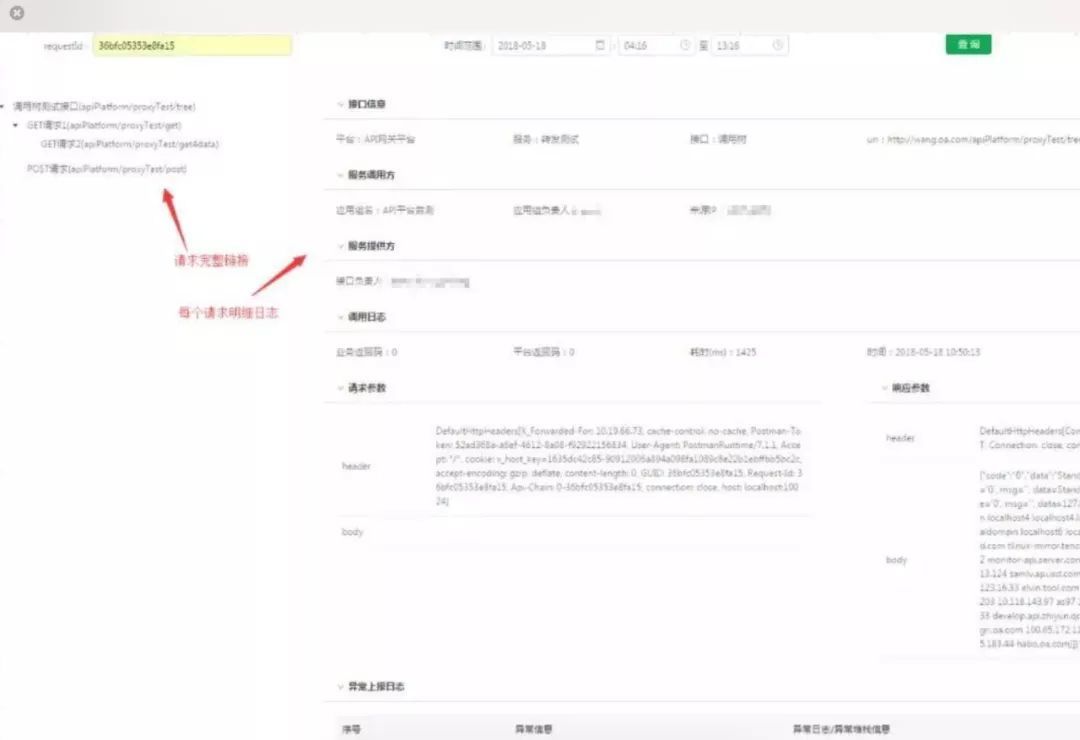Screen dimensions: 1080x740
Task: Select POST请求 (apiPlatform/proxyTest/post) row
Action: tap(107, 169)
